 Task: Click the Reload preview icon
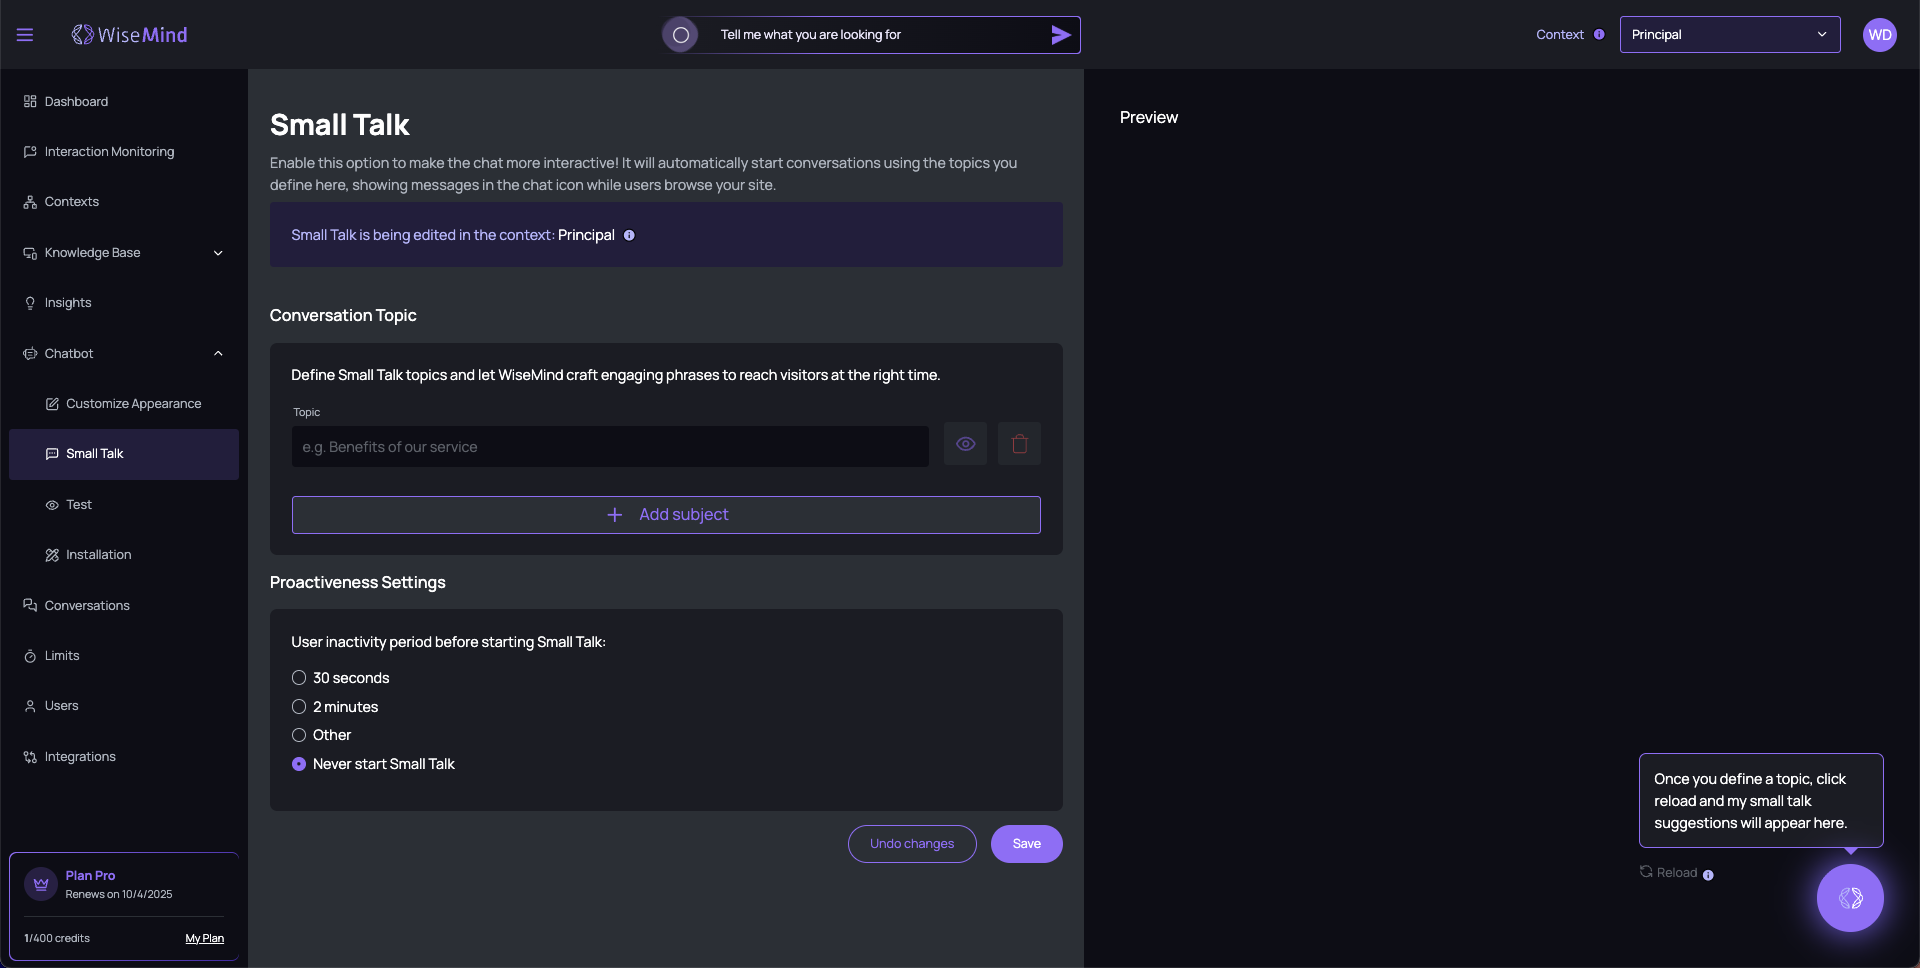(x=1646, y=872)
